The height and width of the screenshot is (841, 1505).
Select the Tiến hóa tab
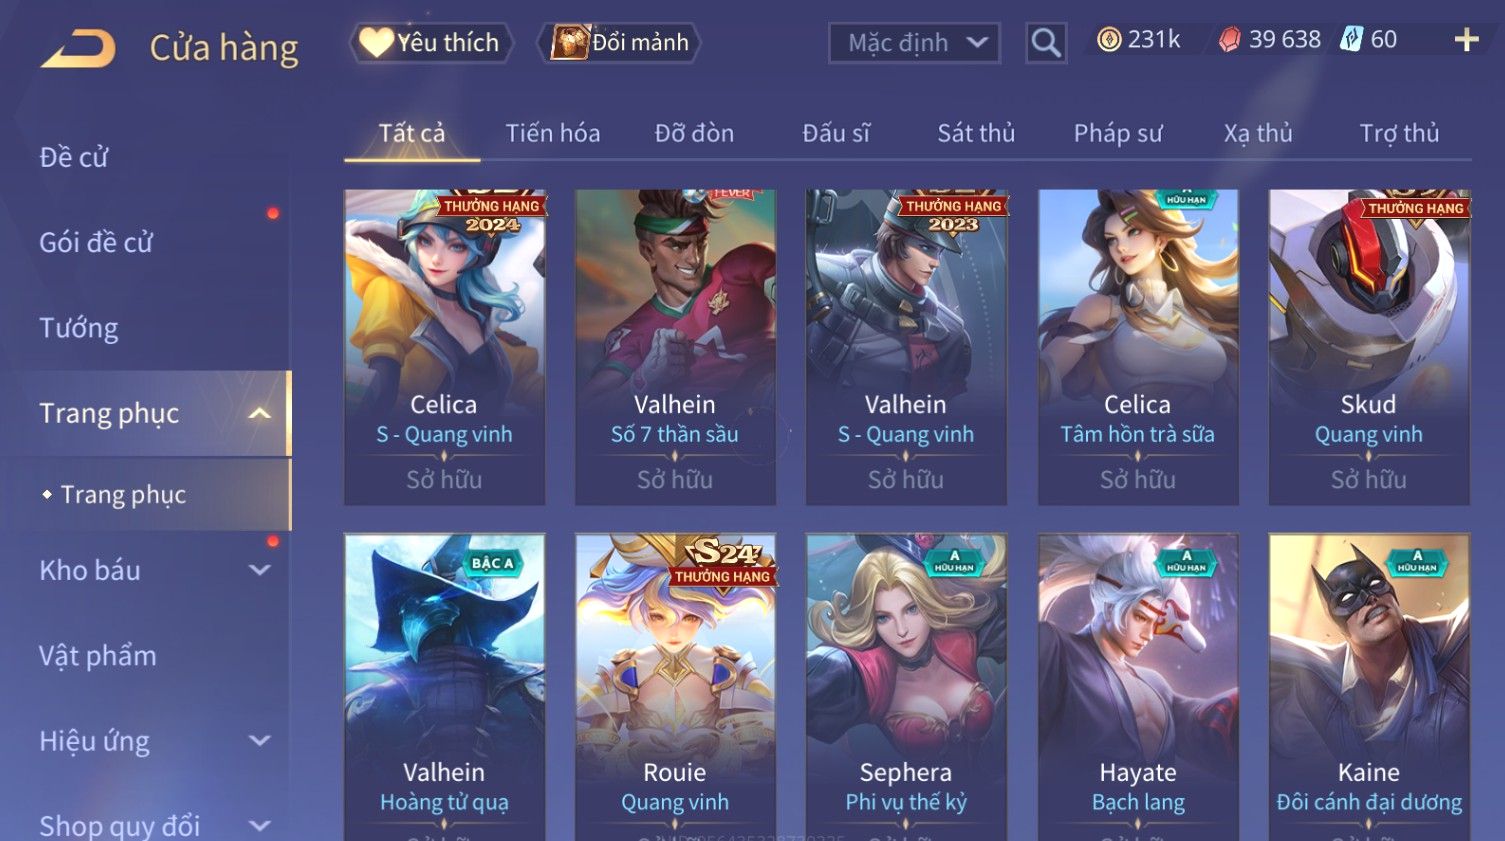pyautogui.click(x=553, y=133)
